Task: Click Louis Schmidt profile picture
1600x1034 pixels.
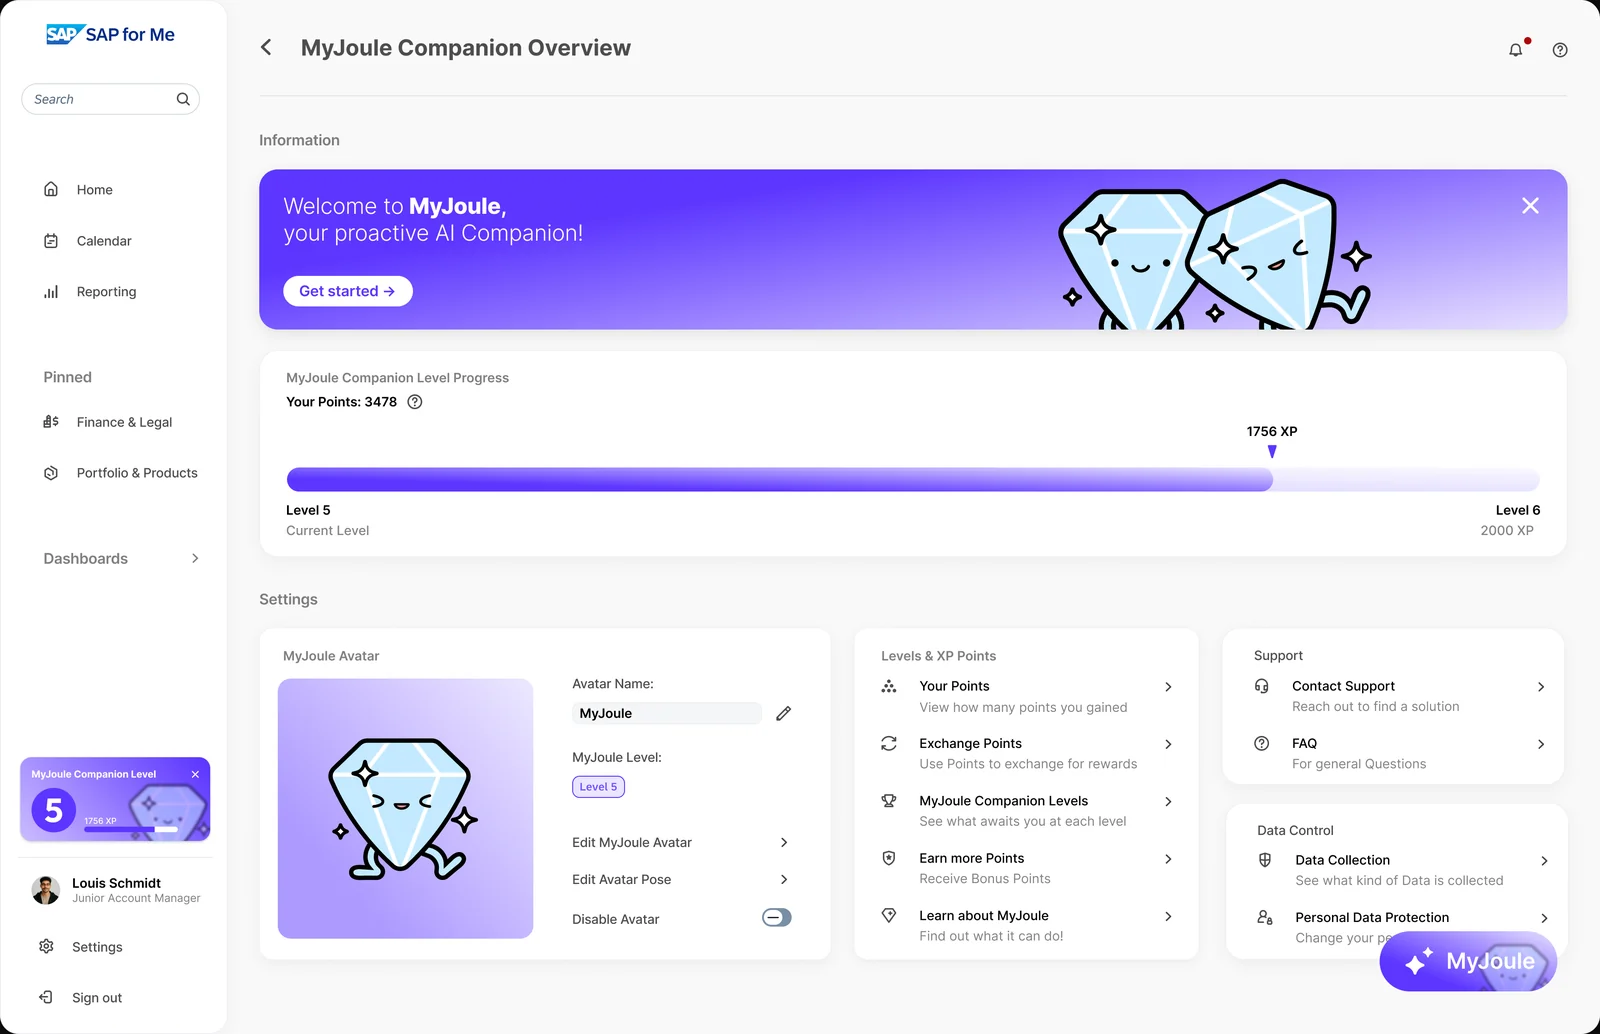Action: tap(46, 890)
